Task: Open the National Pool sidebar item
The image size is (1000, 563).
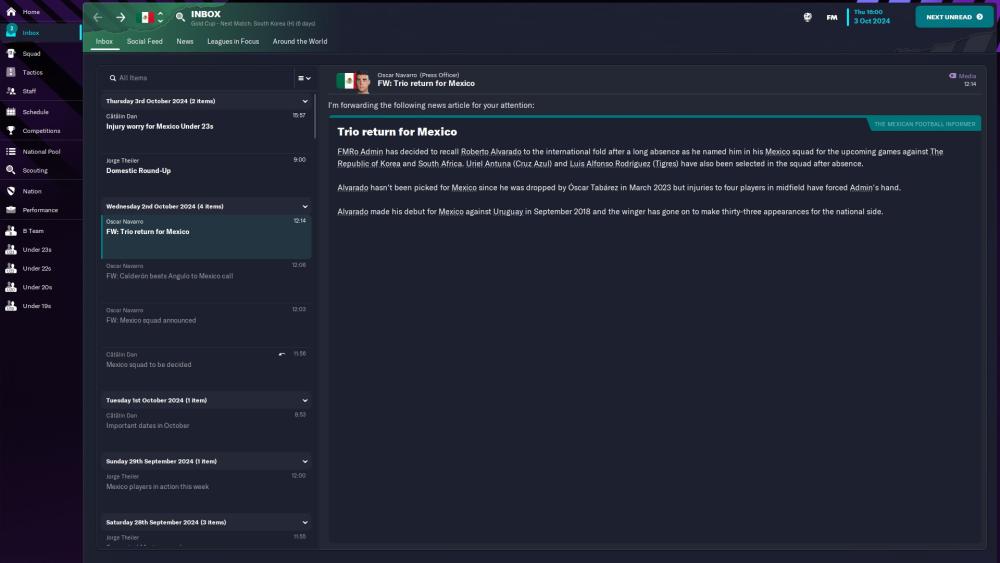Action: coord(41,151)
